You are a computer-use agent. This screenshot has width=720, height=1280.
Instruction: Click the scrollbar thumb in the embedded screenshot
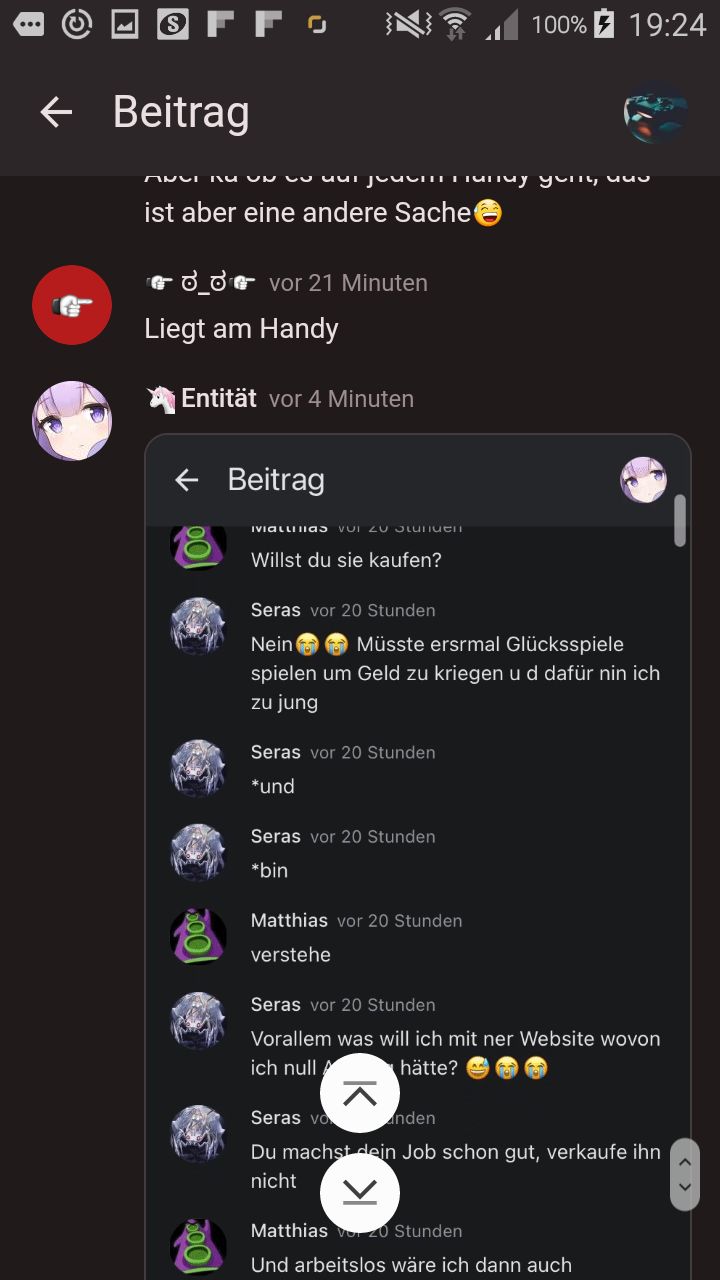point(680,521)
